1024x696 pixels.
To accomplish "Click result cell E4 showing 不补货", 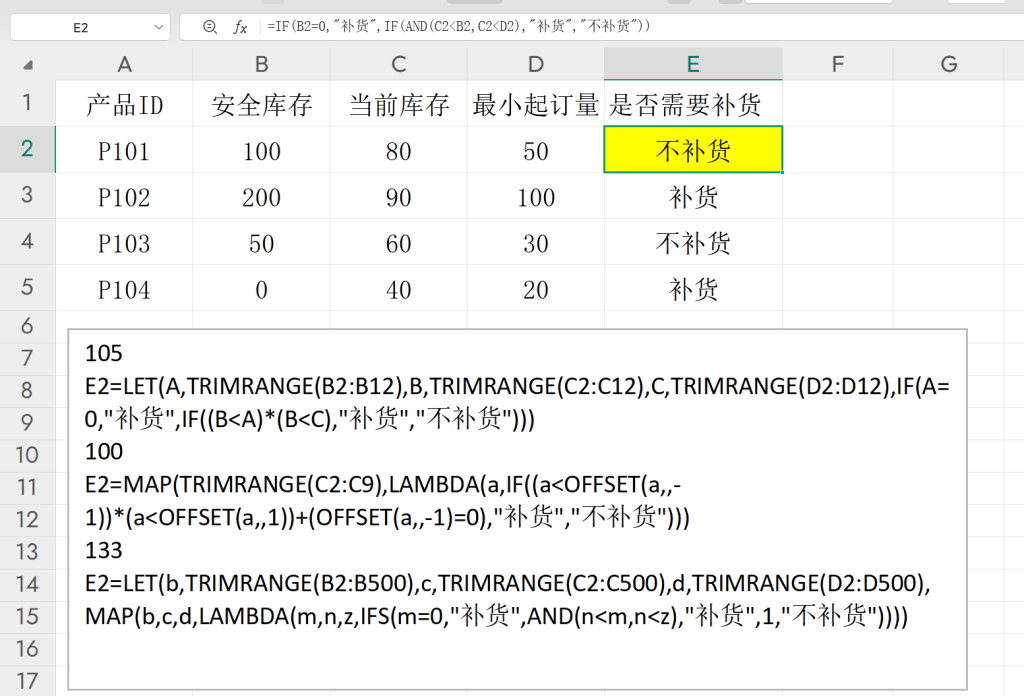I will [693, 243].
